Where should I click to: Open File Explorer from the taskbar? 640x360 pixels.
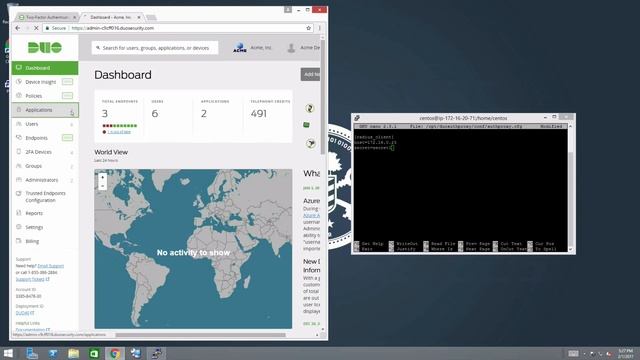pos(73,353)
